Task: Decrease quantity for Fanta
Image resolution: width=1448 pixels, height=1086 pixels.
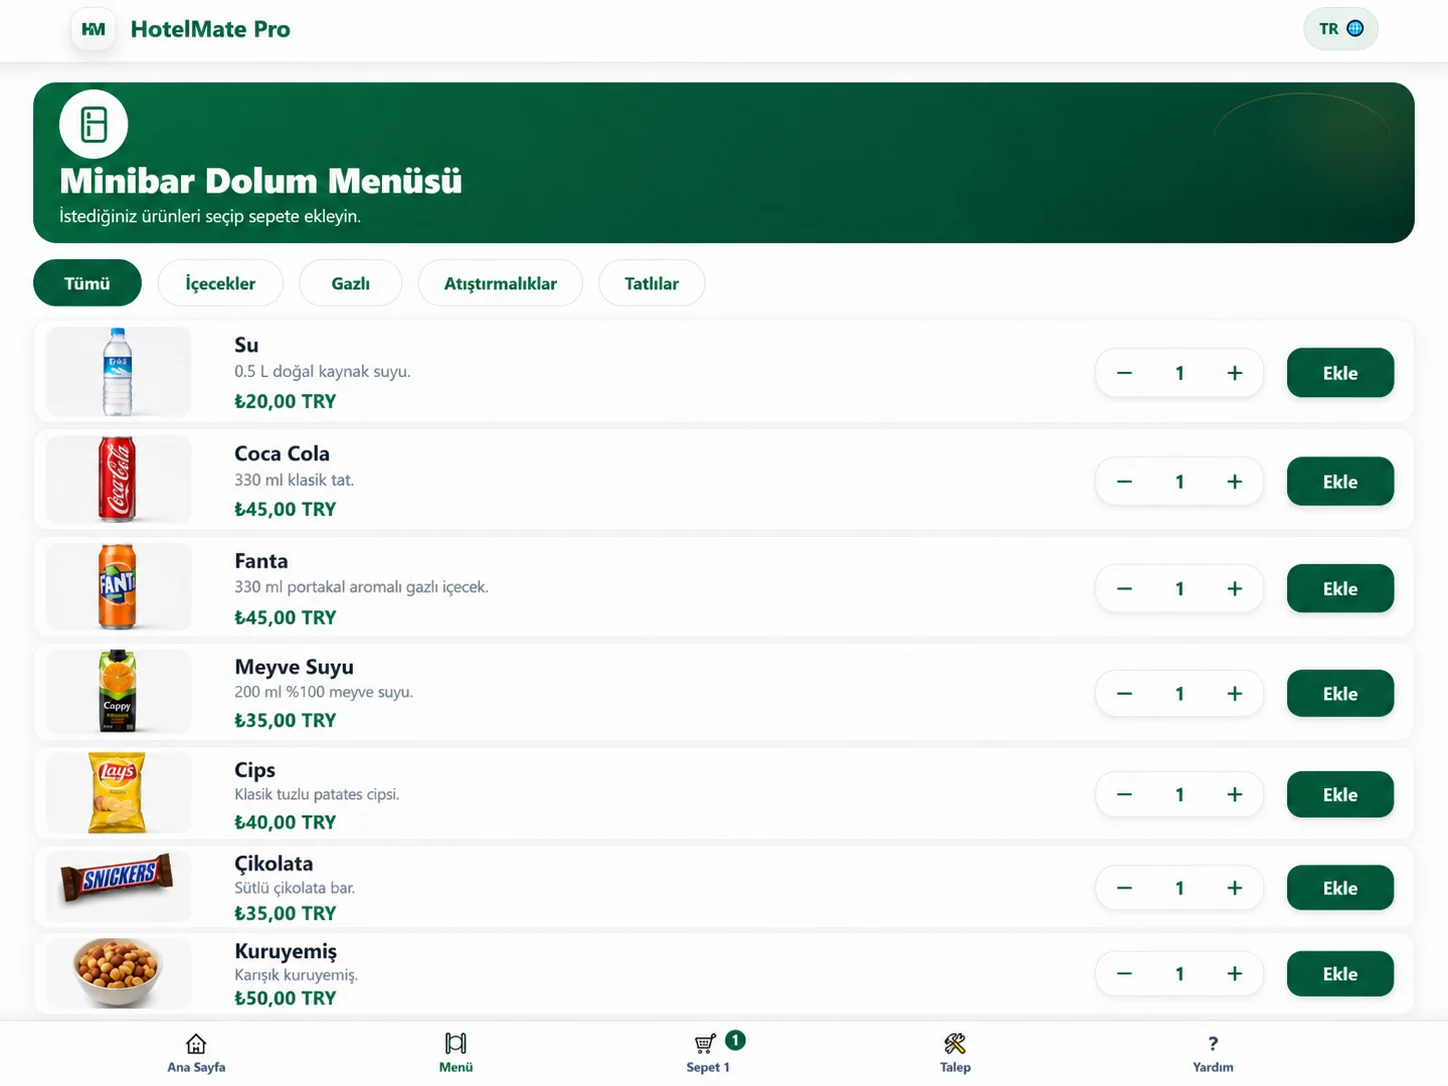Action: [1124, 588]
